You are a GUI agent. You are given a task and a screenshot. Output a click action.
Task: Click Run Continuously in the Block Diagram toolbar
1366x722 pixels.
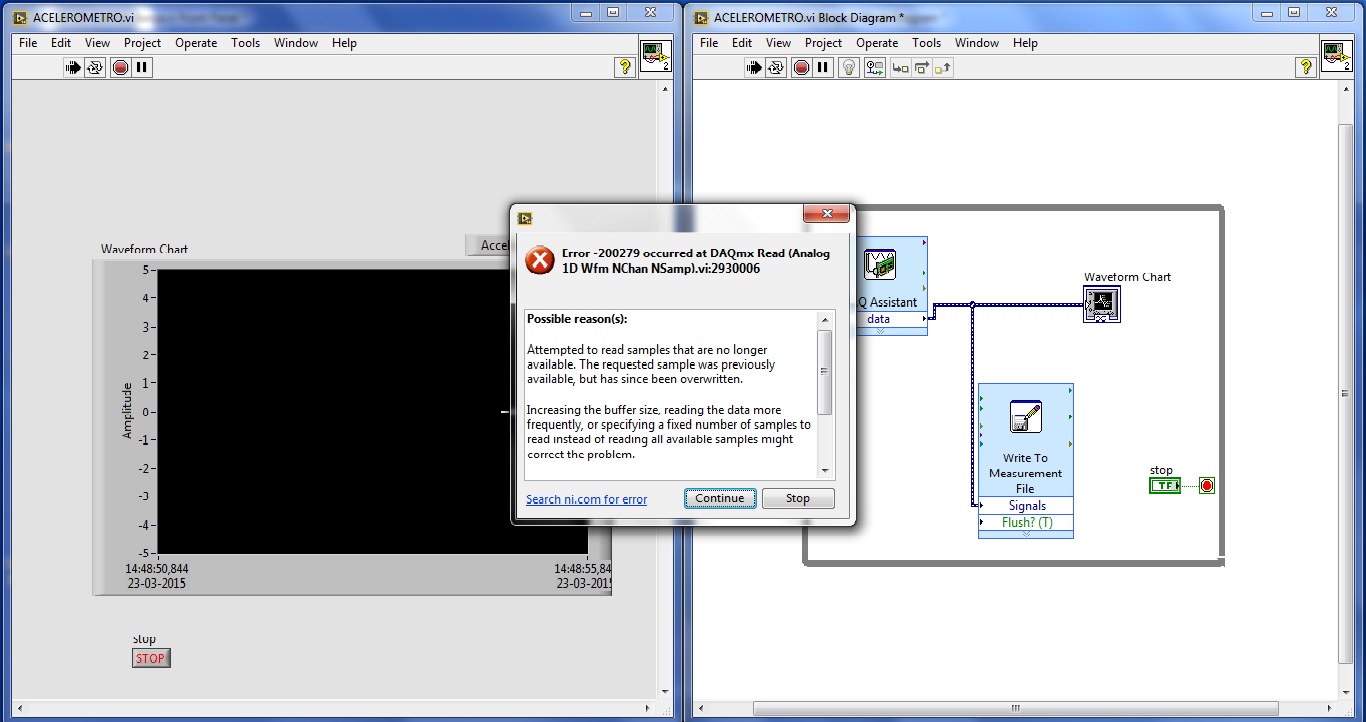click(776, 68)
